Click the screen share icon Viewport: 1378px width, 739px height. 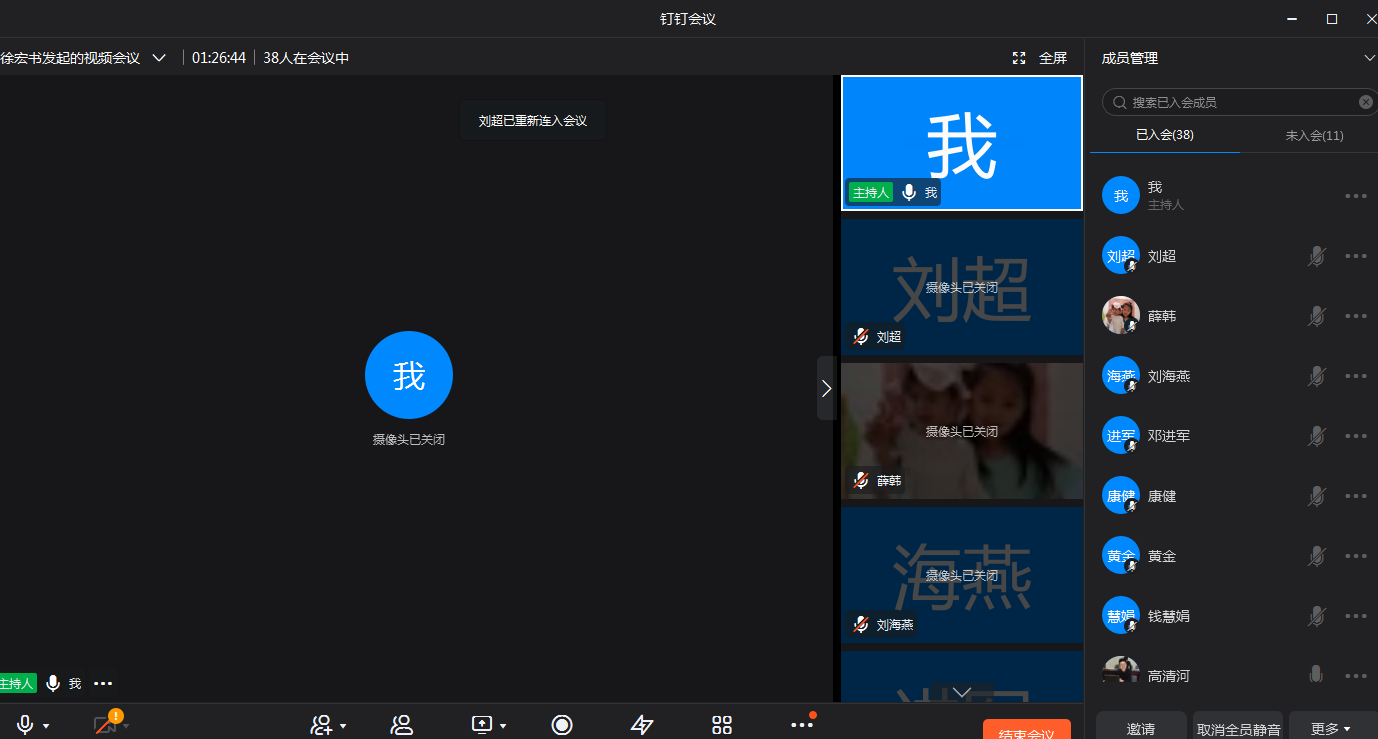tap(482, 725)
